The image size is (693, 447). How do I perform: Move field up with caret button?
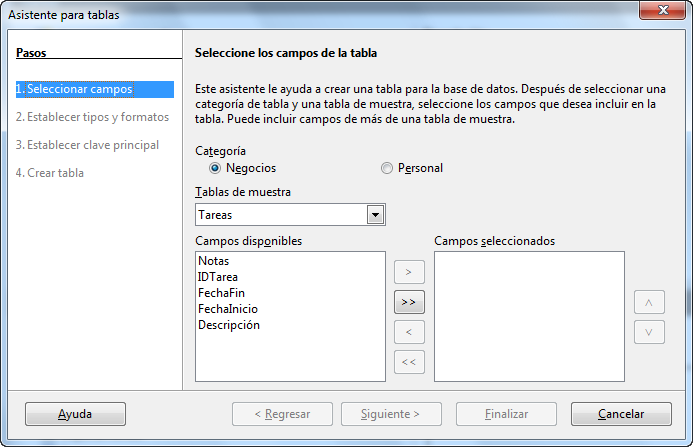tap(649, 302)
